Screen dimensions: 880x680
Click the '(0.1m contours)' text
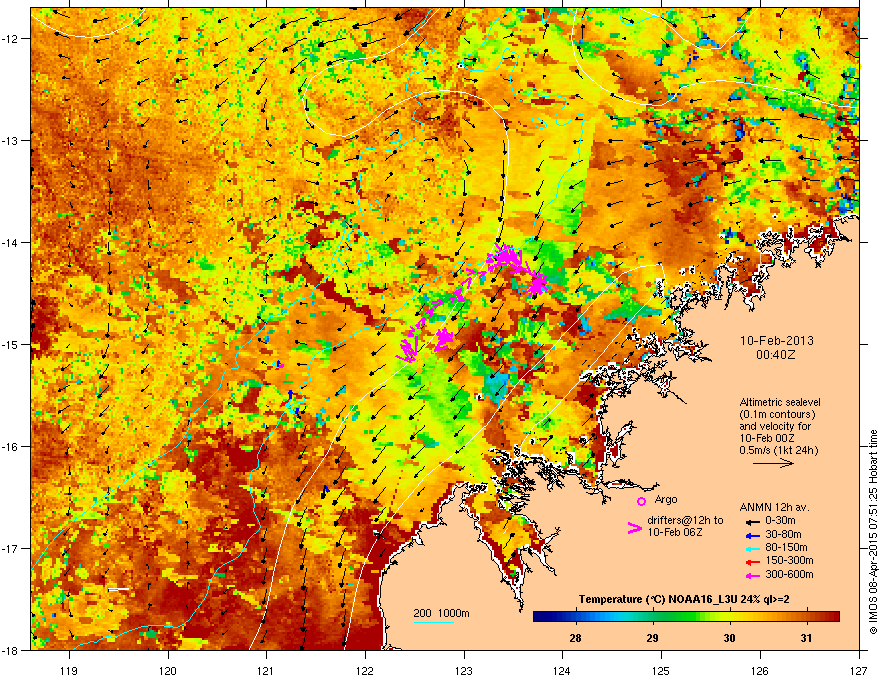coord(777,414)
